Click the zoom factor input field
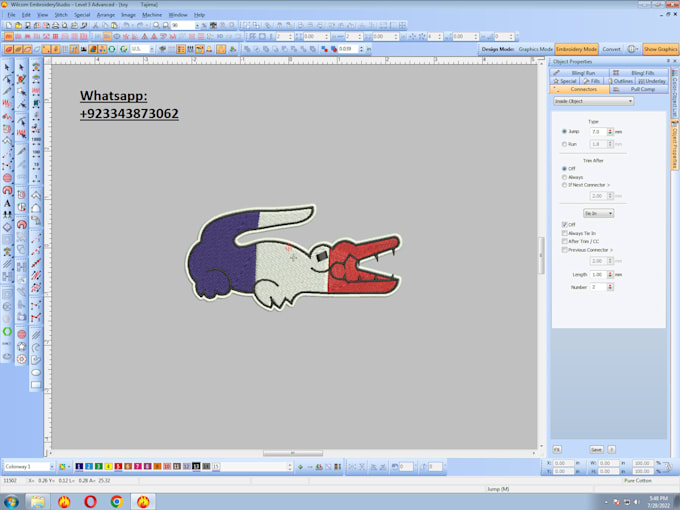 coord(182,26)
